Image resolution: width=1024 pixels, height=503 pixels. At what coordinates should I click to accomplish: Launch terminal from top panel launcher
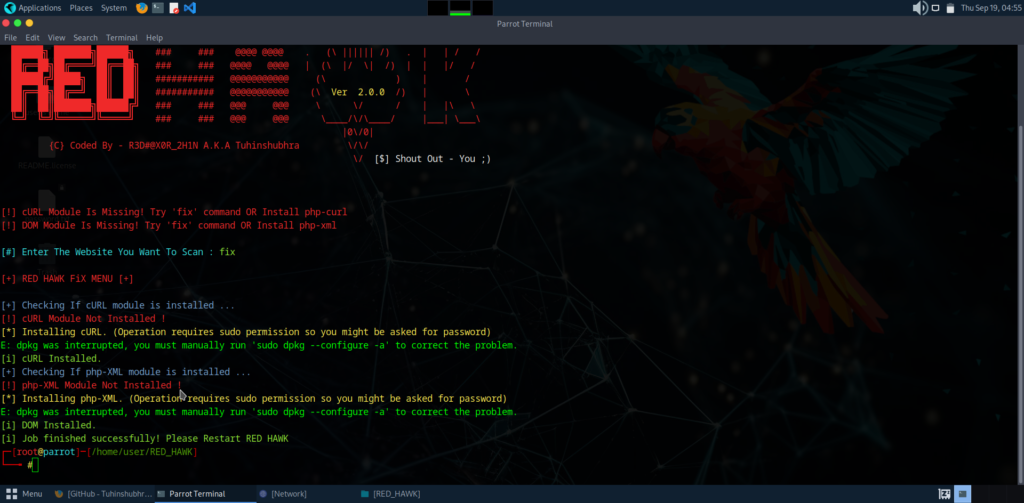tap(158, 8)
